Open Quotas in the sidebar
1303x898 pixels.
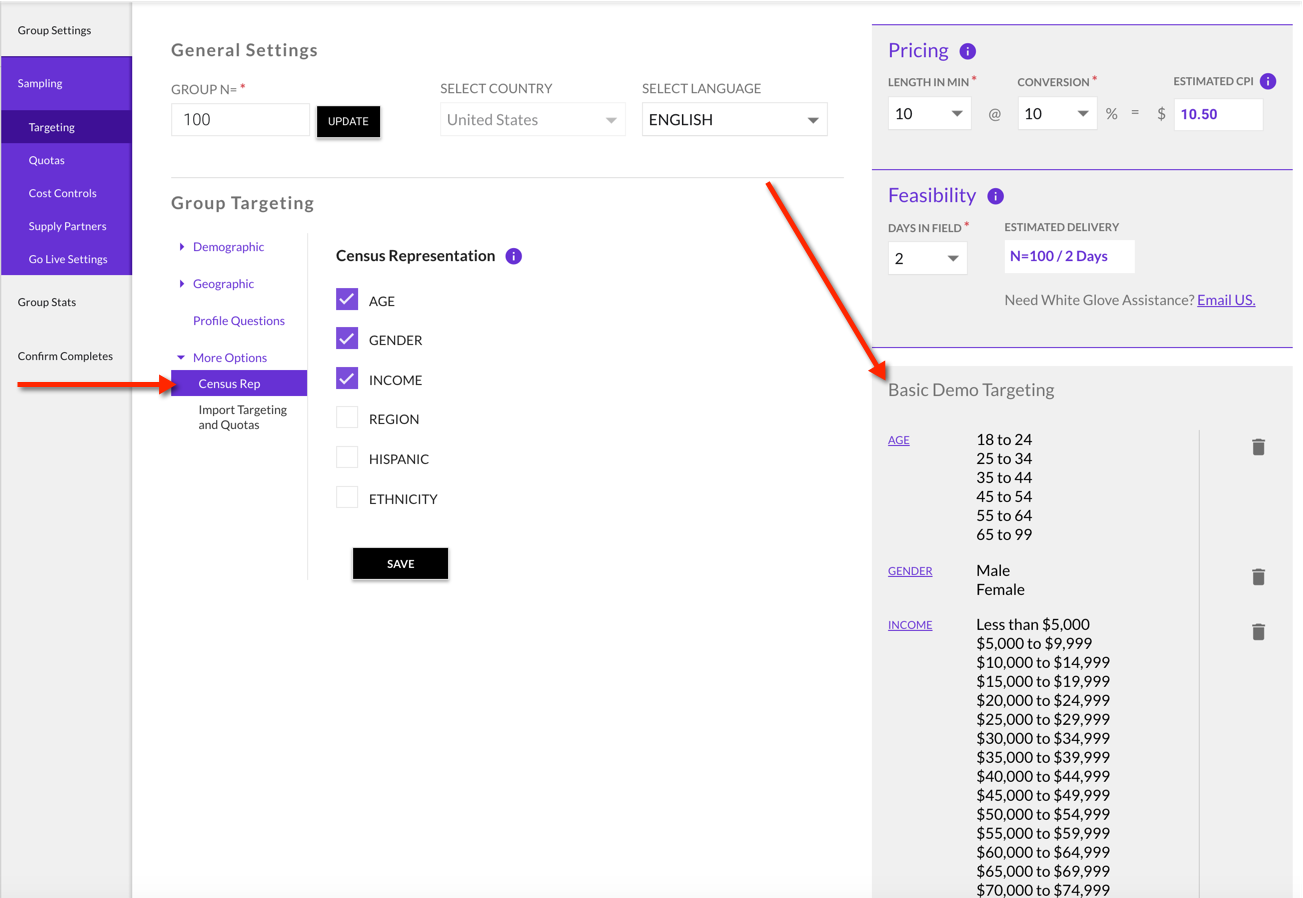[x=47, y=160]
